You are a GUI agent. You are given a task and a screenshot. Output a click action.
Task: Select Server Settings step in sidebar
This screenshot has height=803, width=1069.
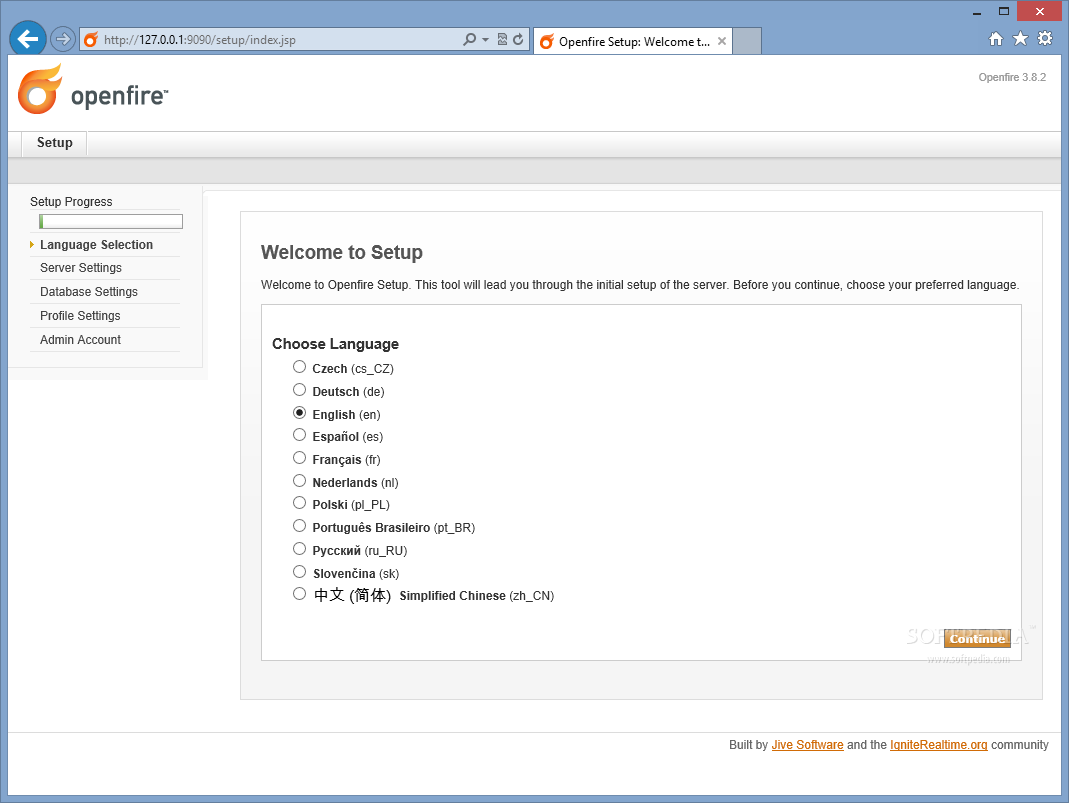pyautogui.click(x=80, y=268)
